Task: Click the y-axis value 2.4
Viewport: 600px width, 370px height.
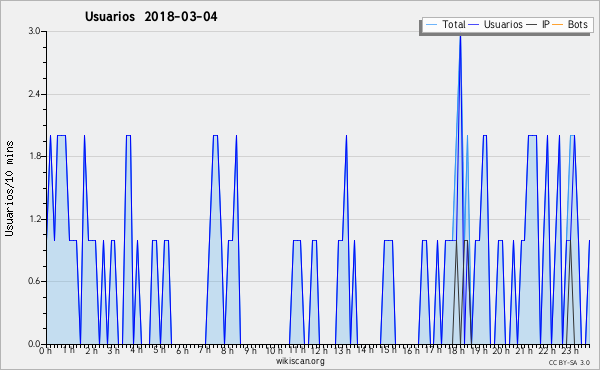Action: 34,94
